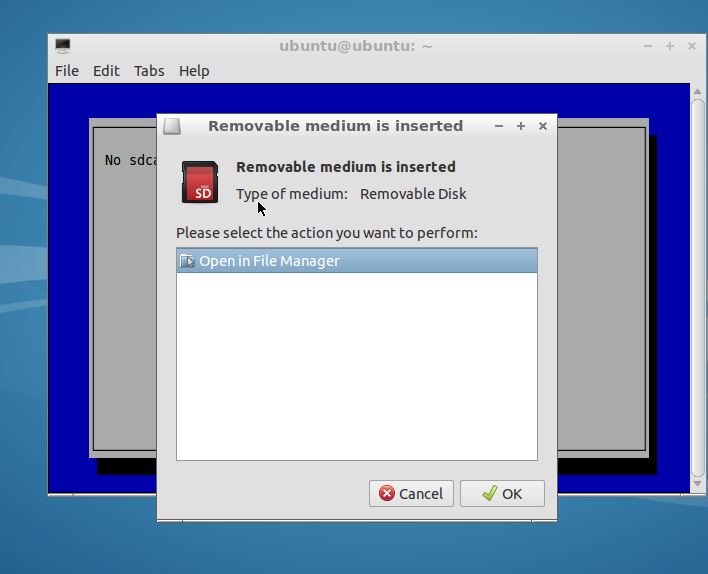
Task: Close the ubuntu@ubuntu terminal window
Action: (x=692, y=46)
